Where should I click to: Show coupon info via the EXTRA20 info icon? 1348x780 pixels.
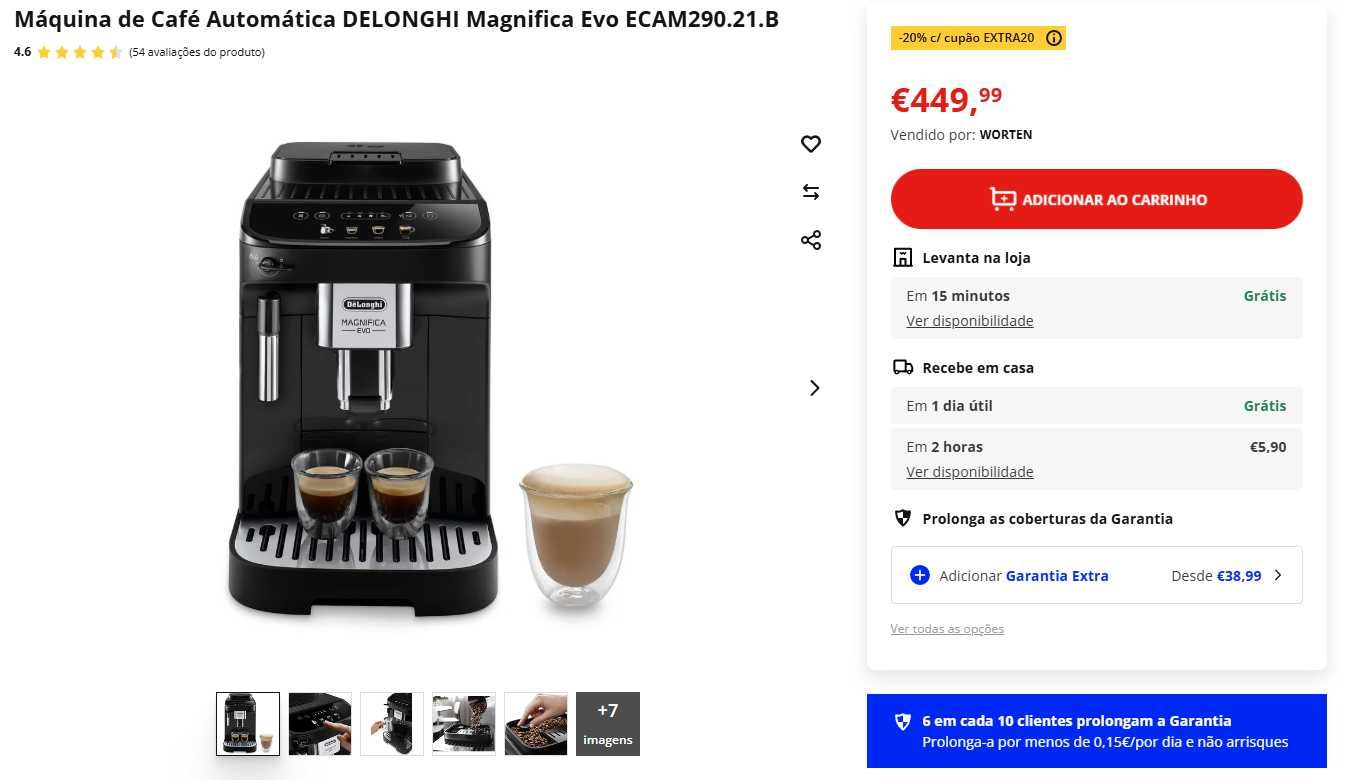(x=1054, y=38)
